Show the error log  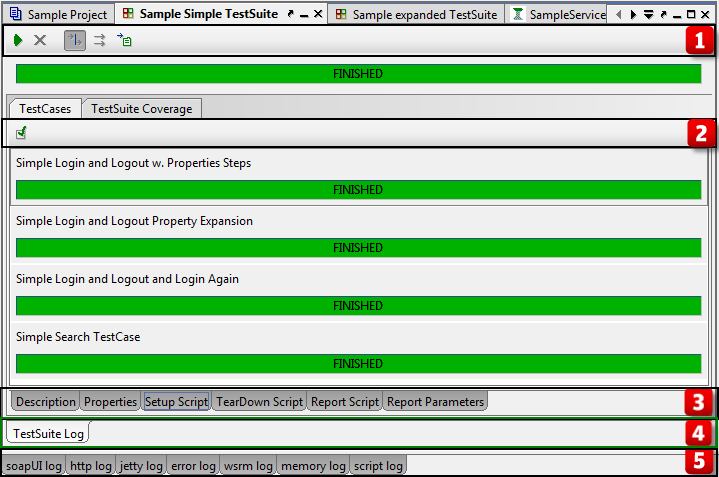coord(193,466)
